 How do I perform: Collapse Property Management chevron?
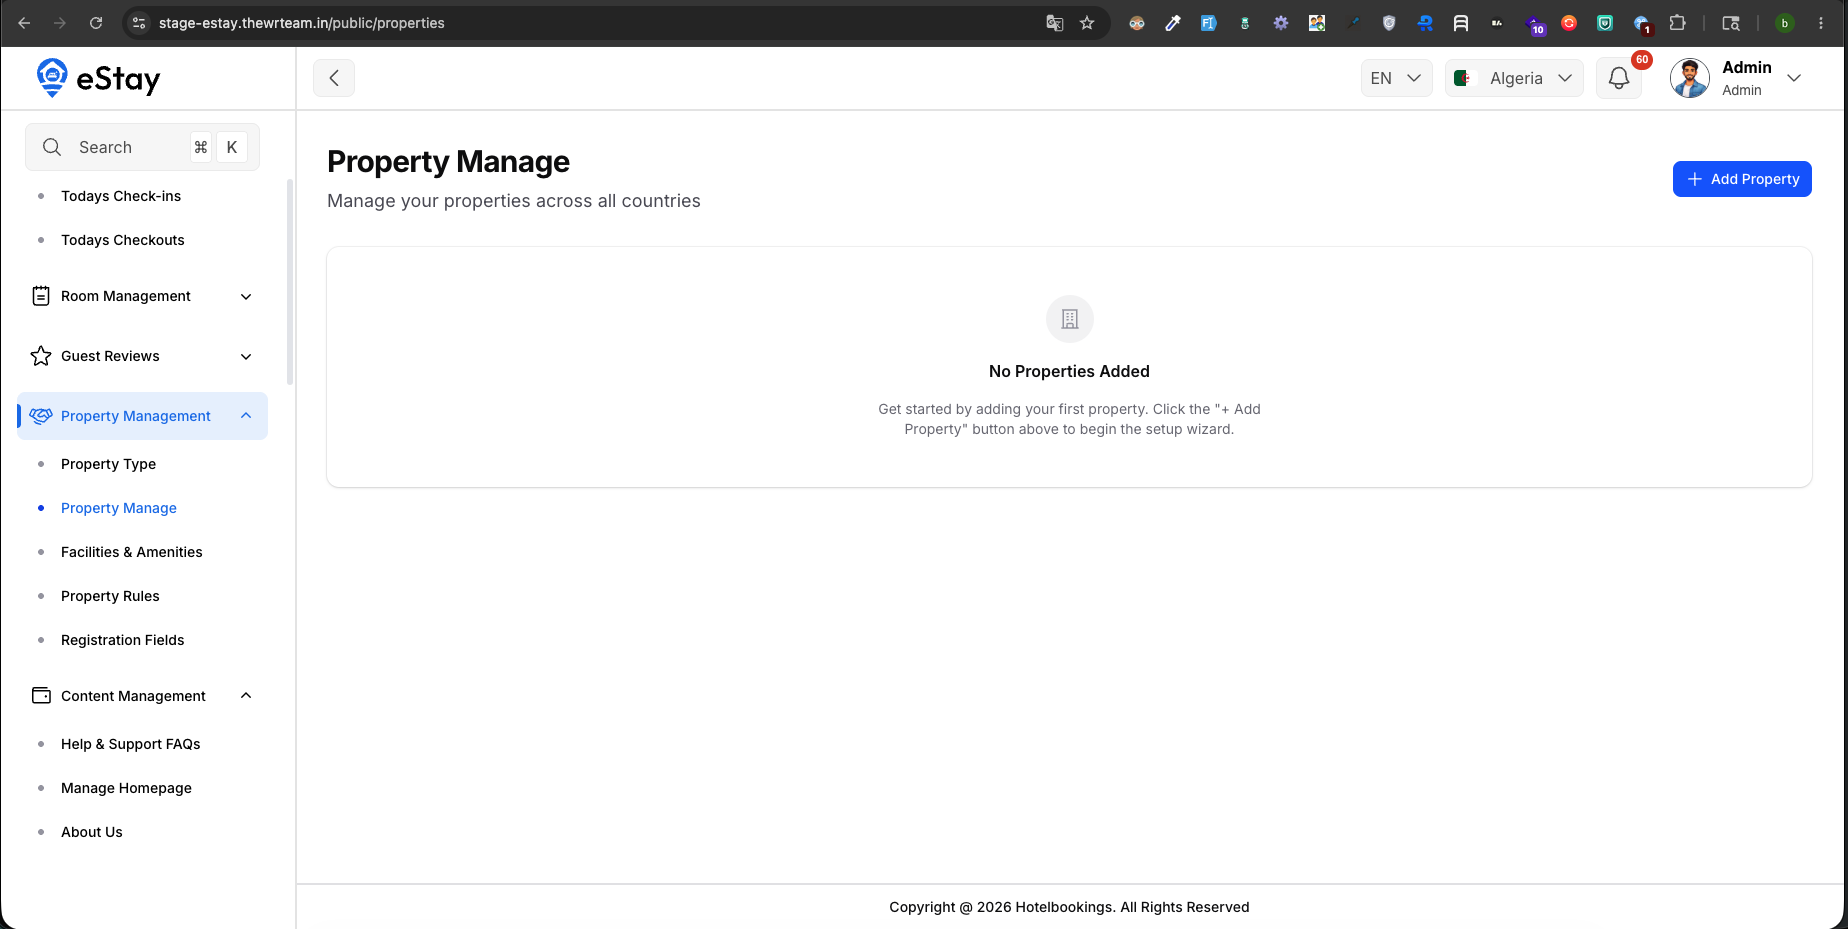(x=246, y=416)
